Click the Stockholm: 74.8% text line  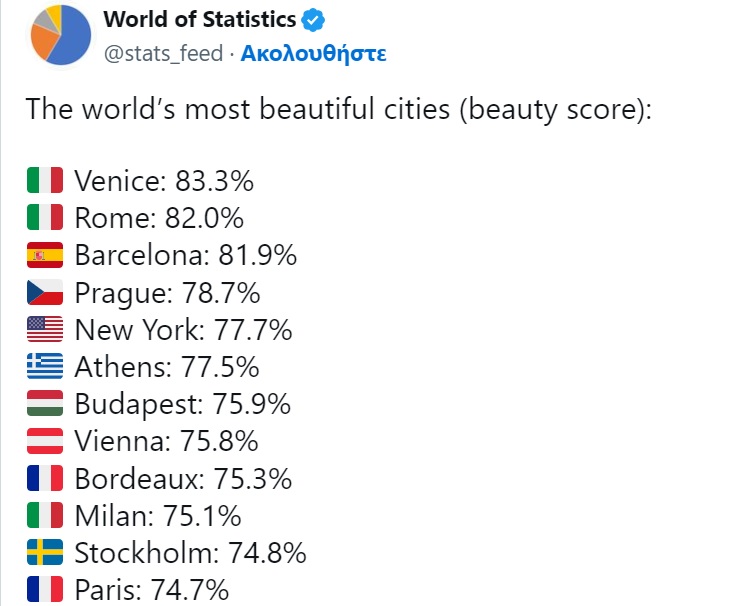190,553
